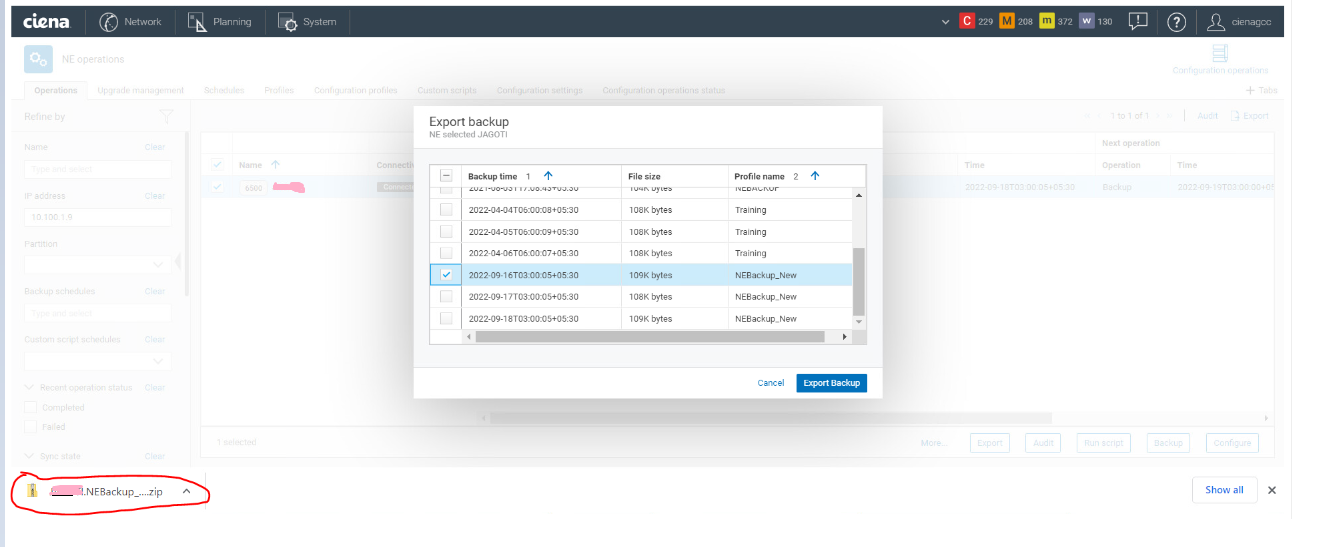The height and width of the screenshot is (547, 1341).
Task: Toggle select-all checkbox in backup table header
Action: [x=446, y=176]
